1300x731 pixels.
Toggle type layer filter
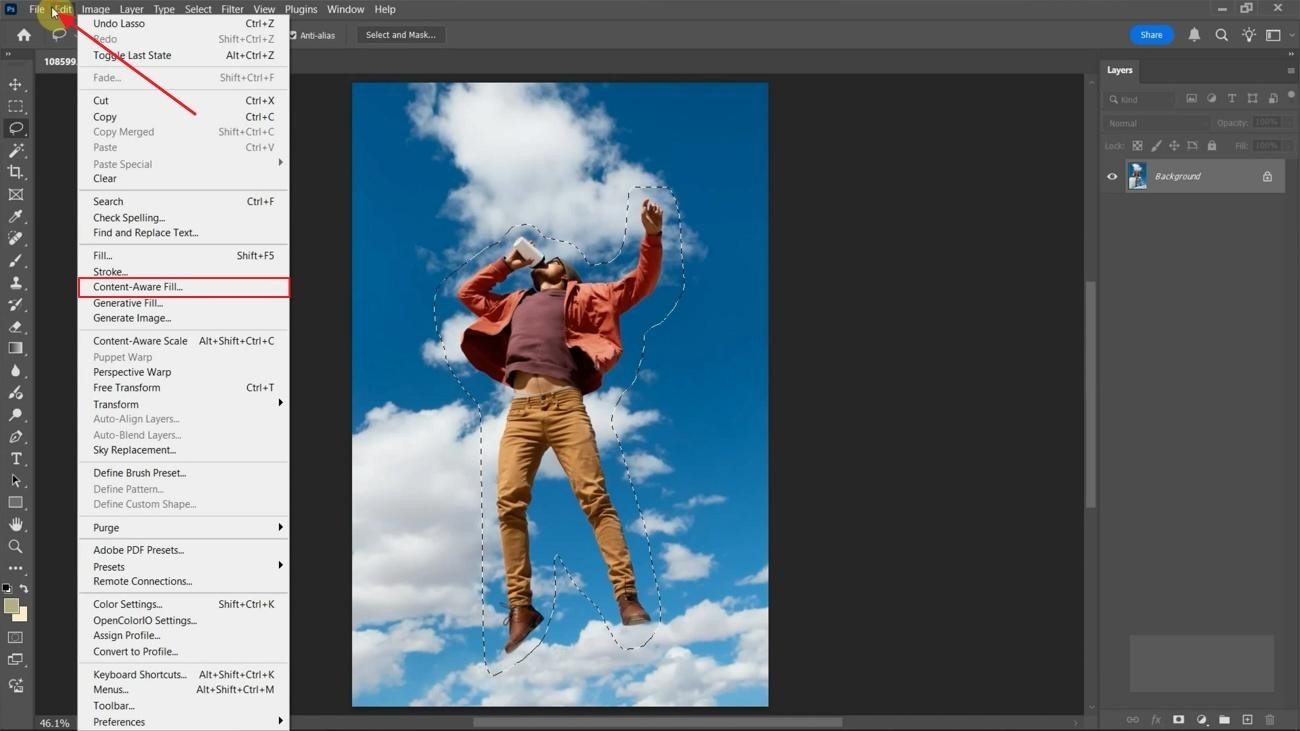tap(1232, 99)
